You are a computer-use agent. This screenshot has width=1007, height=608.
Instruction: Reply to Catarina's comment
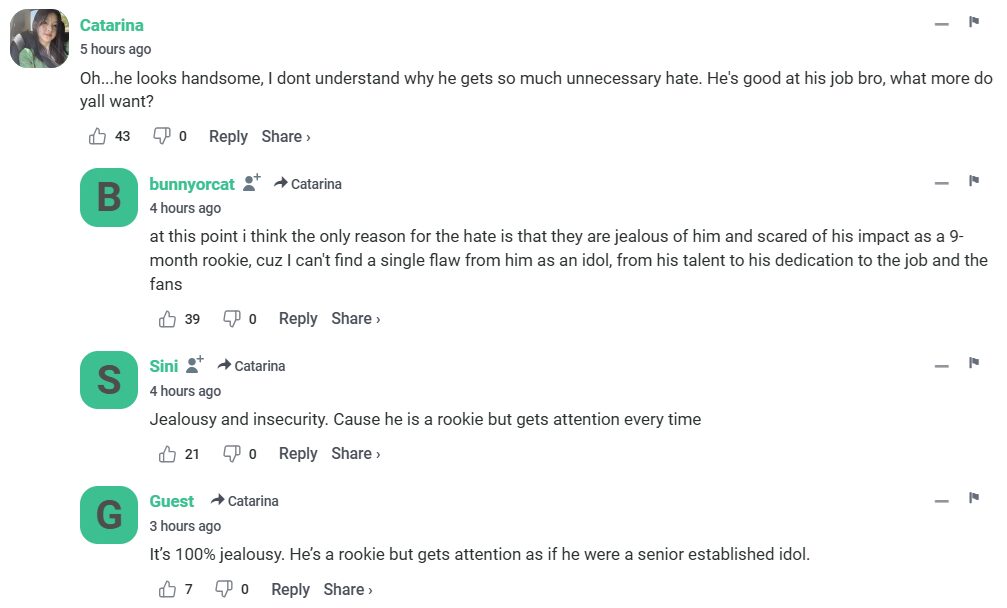coord(228,137)
